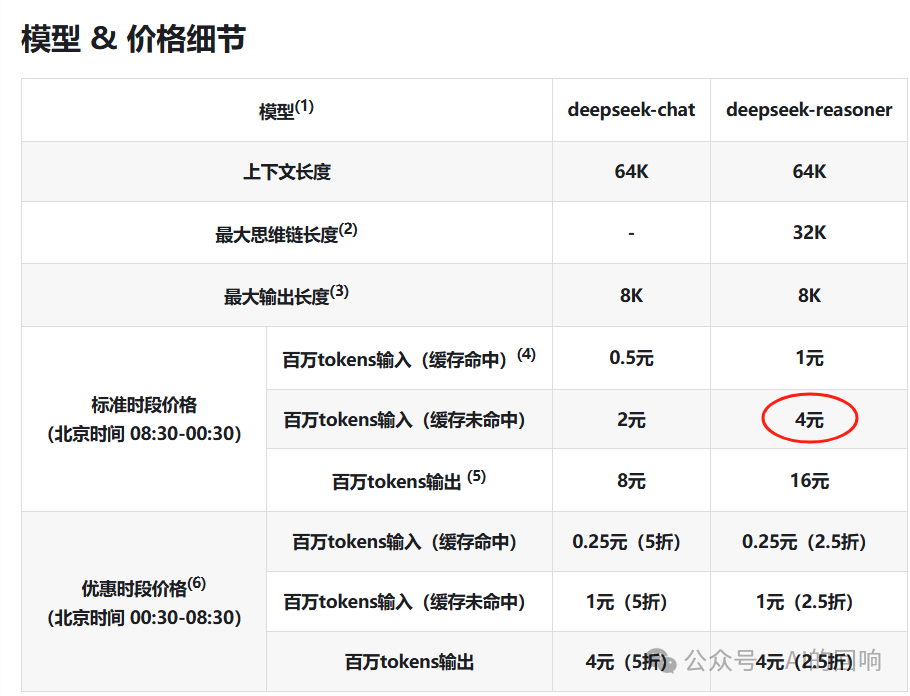Select the "标准时段价格" group label
Viewport: 910px width, 696px height.
[x=144, y=405]
